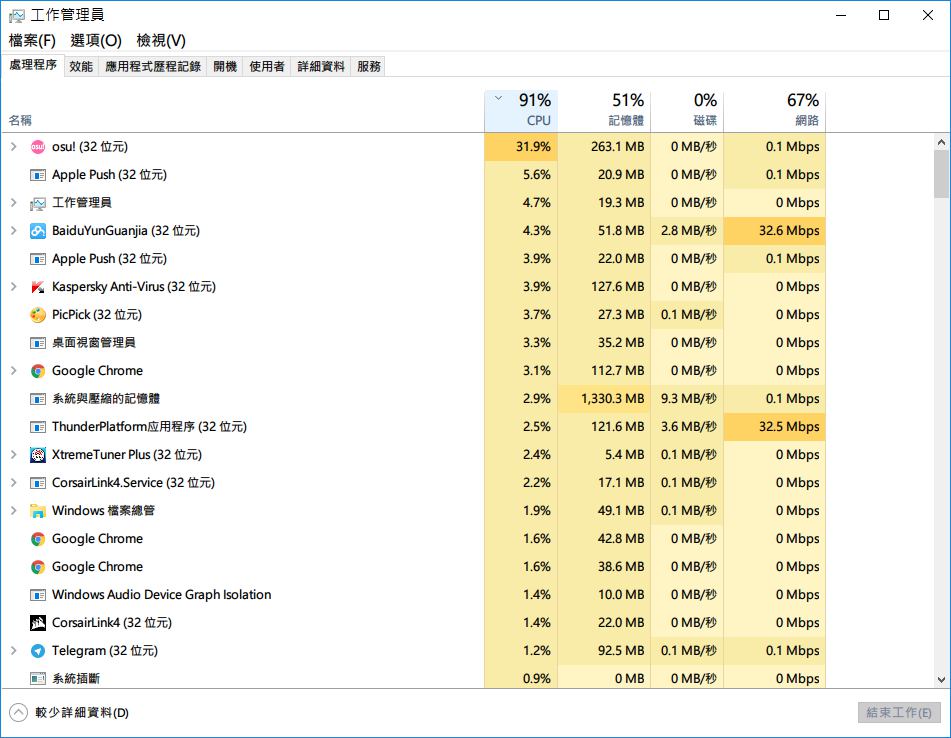Click the 263.1 MB memory cell
Screen dimensions: 951x738
tap(604, 147)
